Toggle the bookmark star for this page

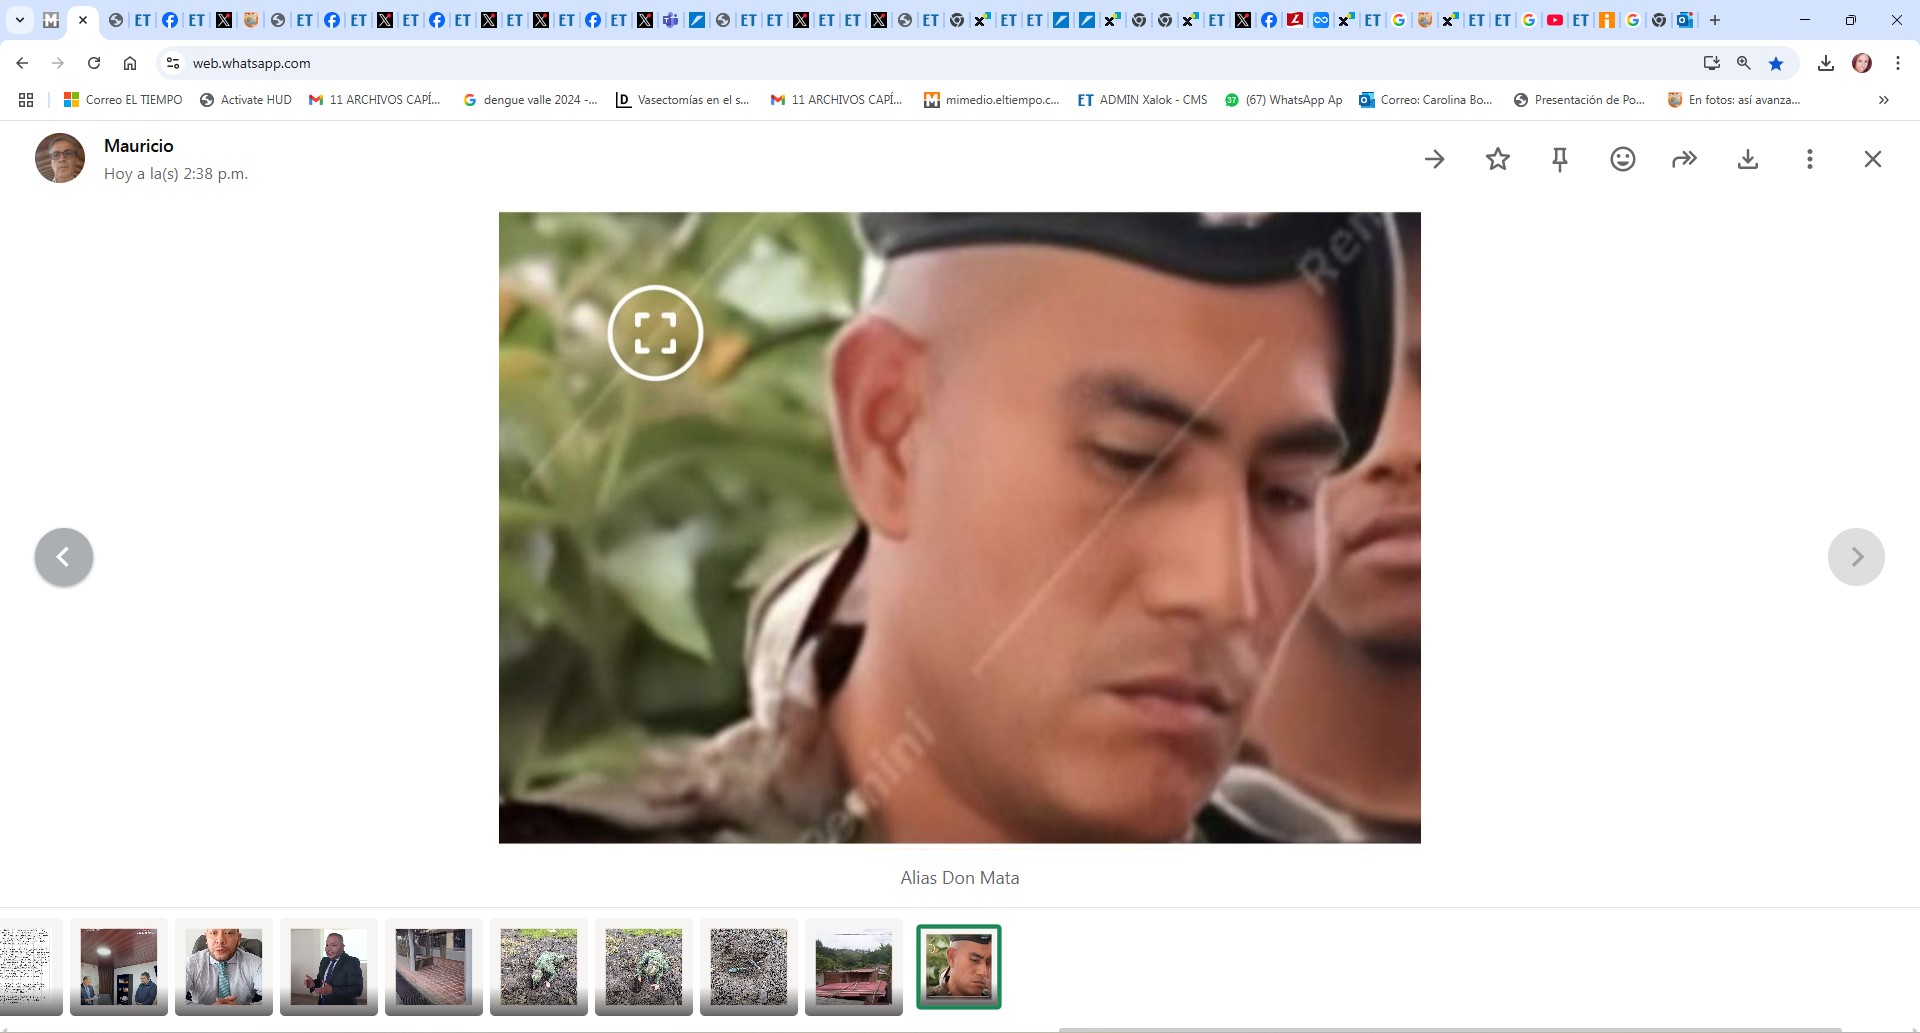click(x=1776, y=63)
